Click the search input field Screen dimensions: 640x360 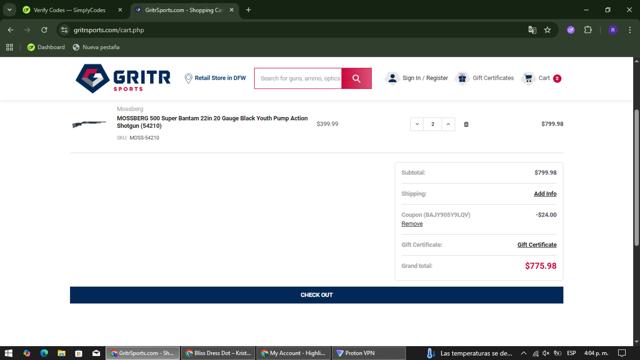click(298, 78)
